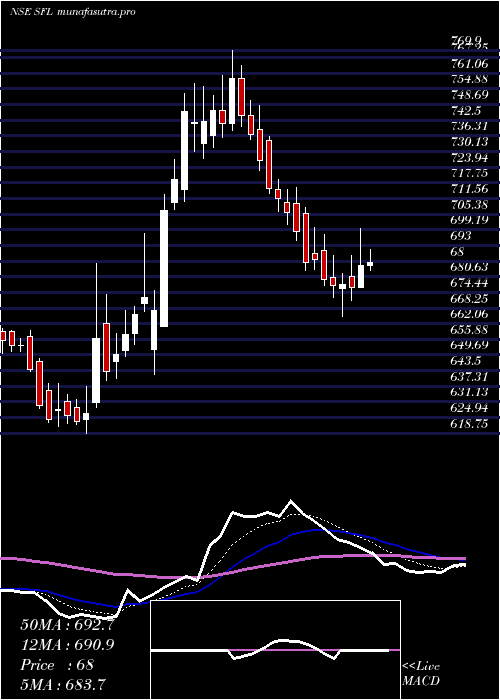The height and width of the screenshot is (700, 500).
Task: Select the 736.31 price axis label
Action: coord(469,126)
